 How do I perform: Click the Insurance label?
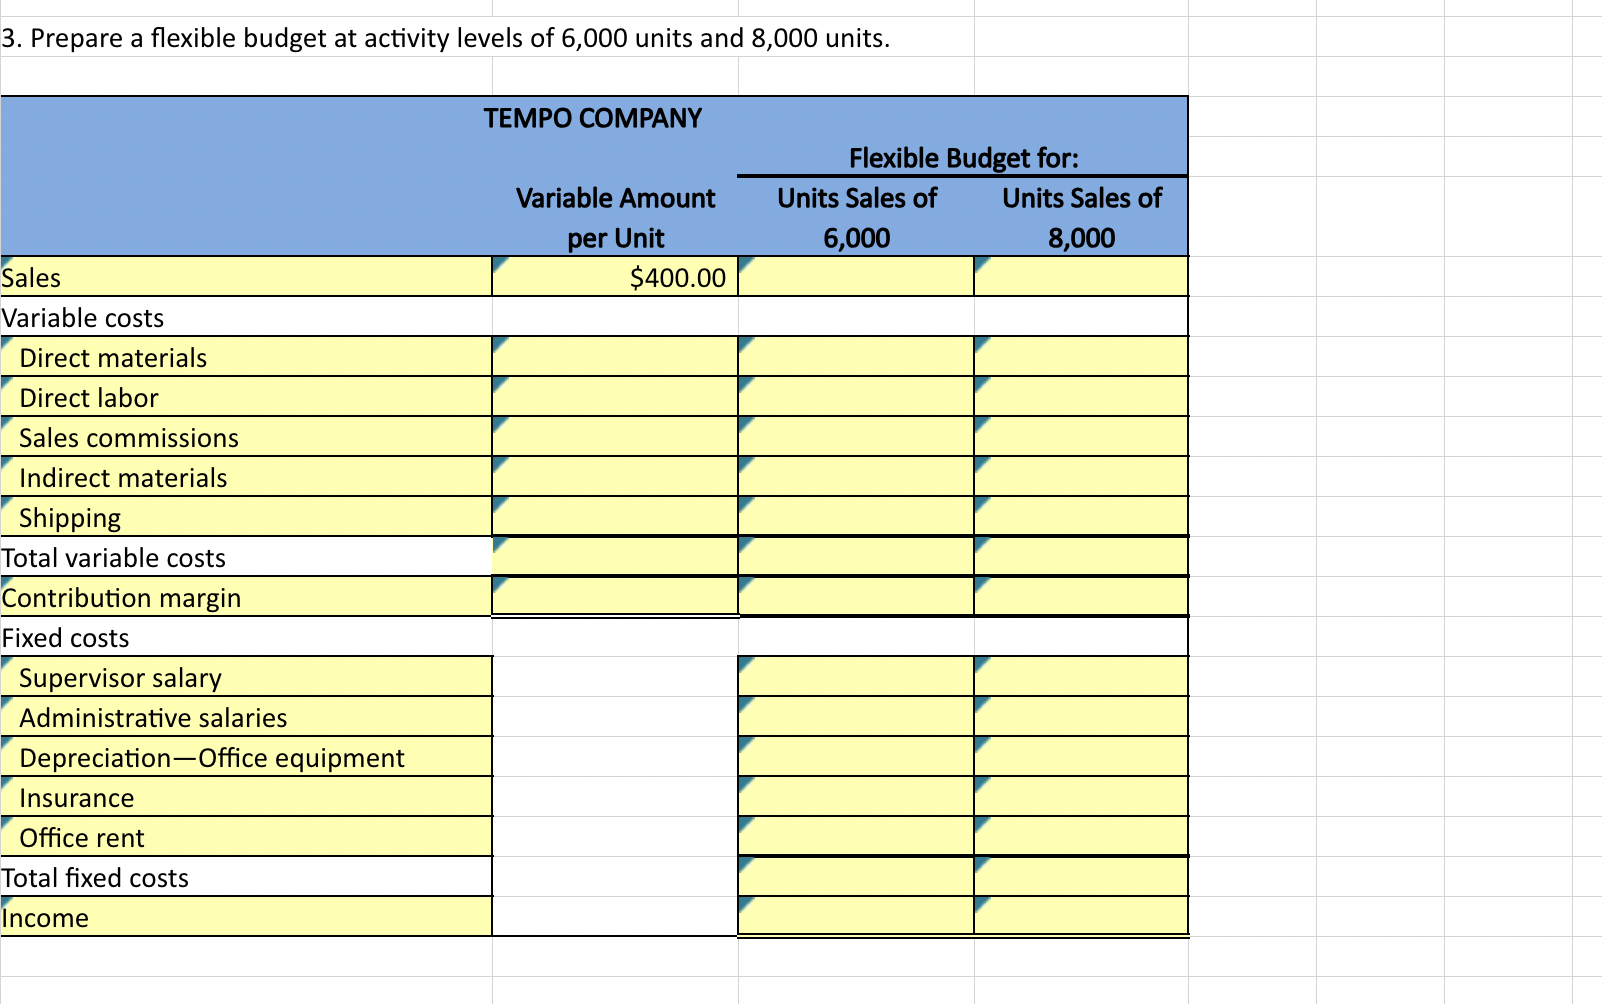(x=76, y=797)
